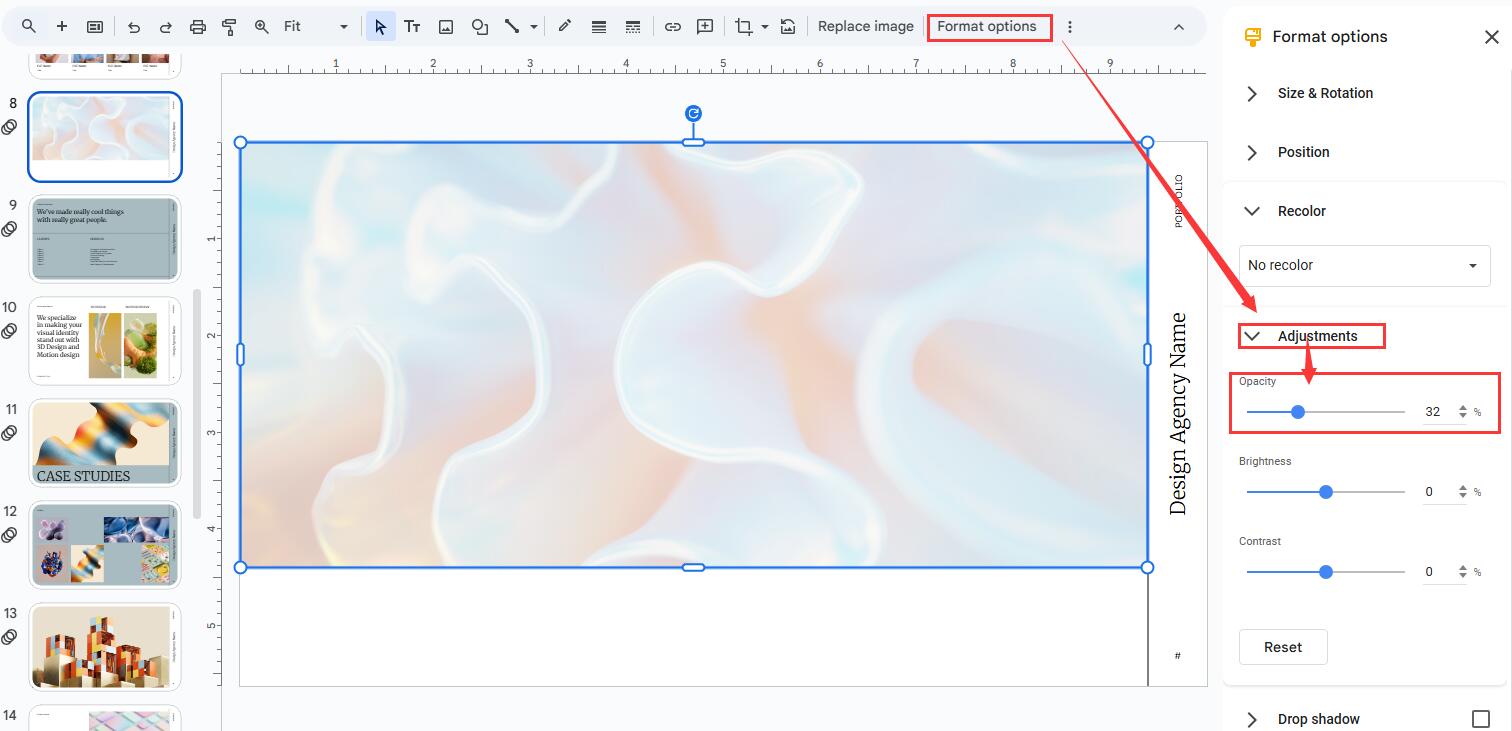Add a comment
This screenshot has height=731, width=1512.
pos(705,27)
